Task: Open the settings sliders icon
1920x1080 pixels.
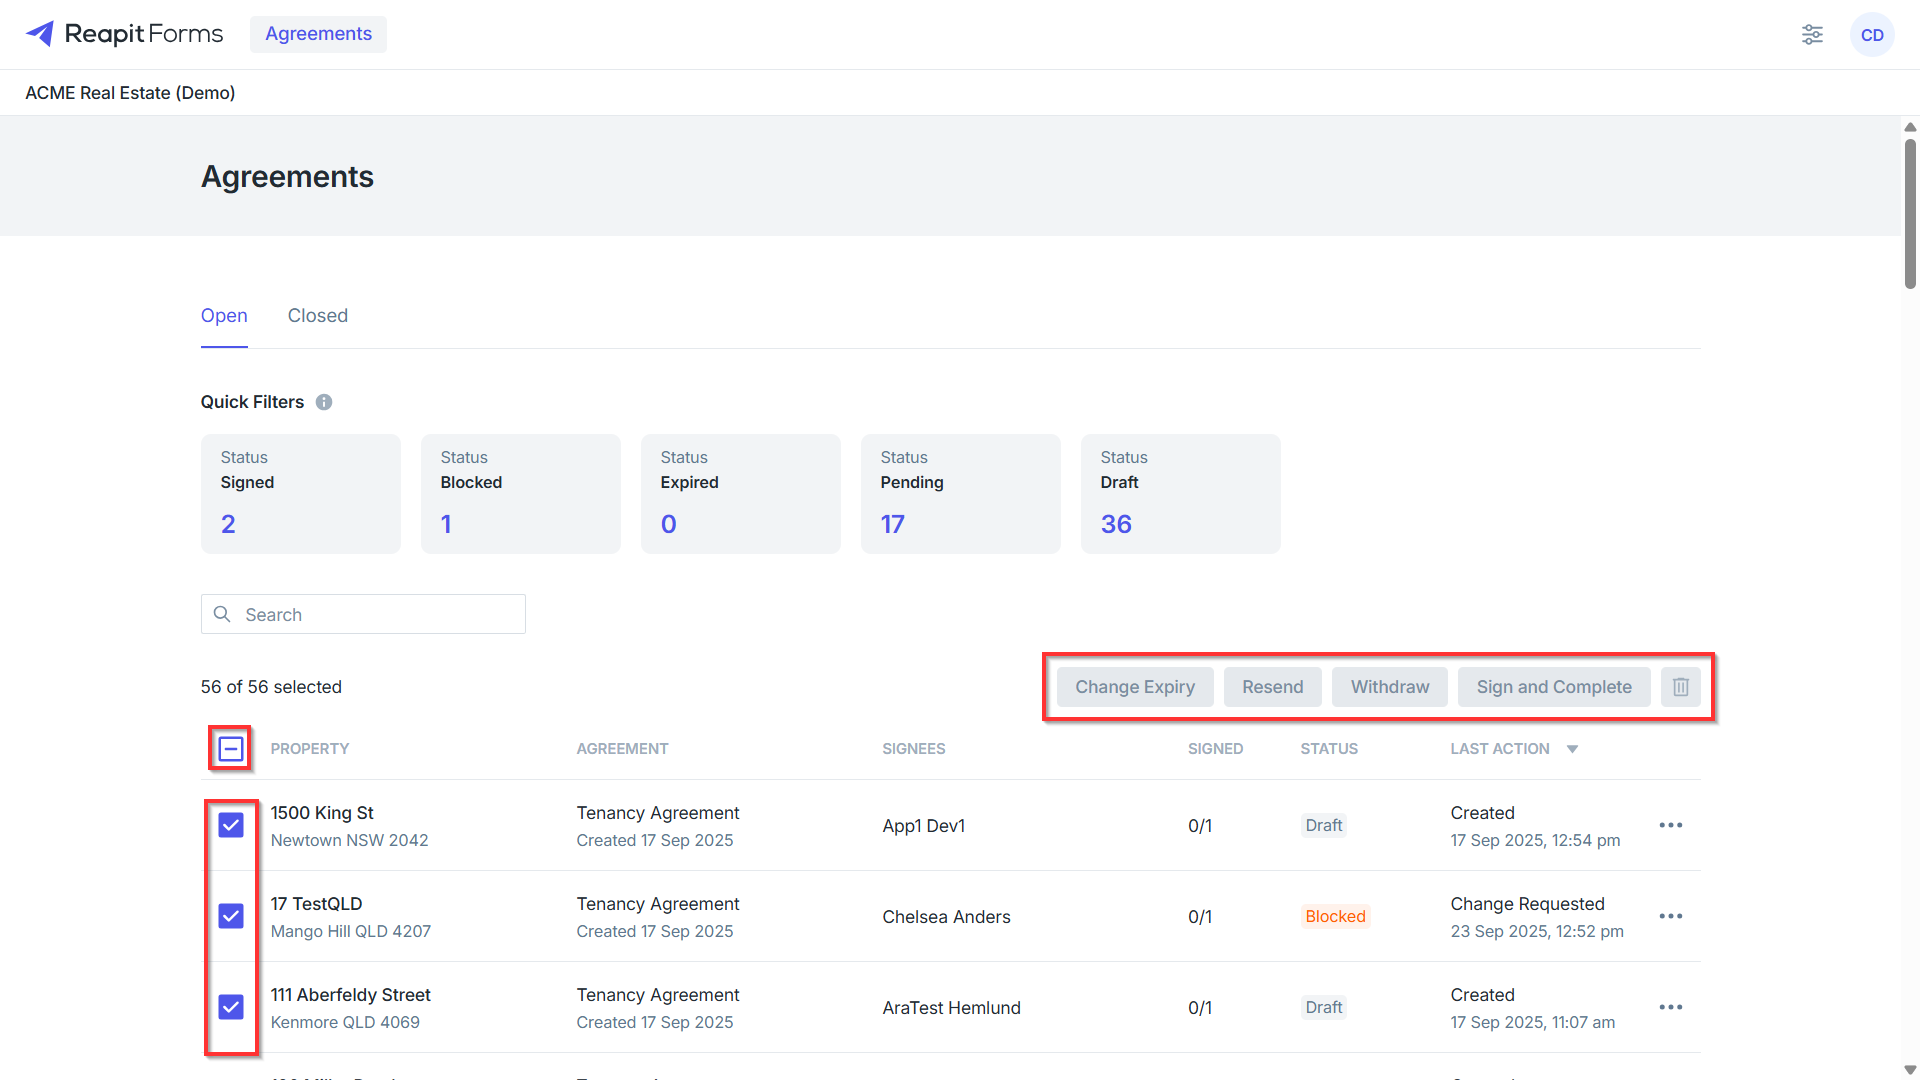Action: click(1812, 35)
